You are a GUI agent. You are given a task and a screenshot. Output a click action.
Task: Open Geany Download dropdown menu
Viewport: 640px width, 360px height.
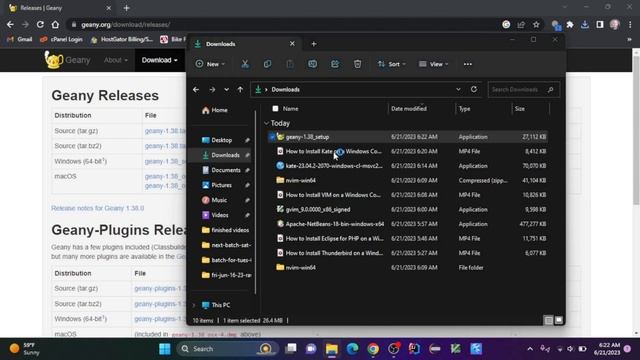[160, 60]
